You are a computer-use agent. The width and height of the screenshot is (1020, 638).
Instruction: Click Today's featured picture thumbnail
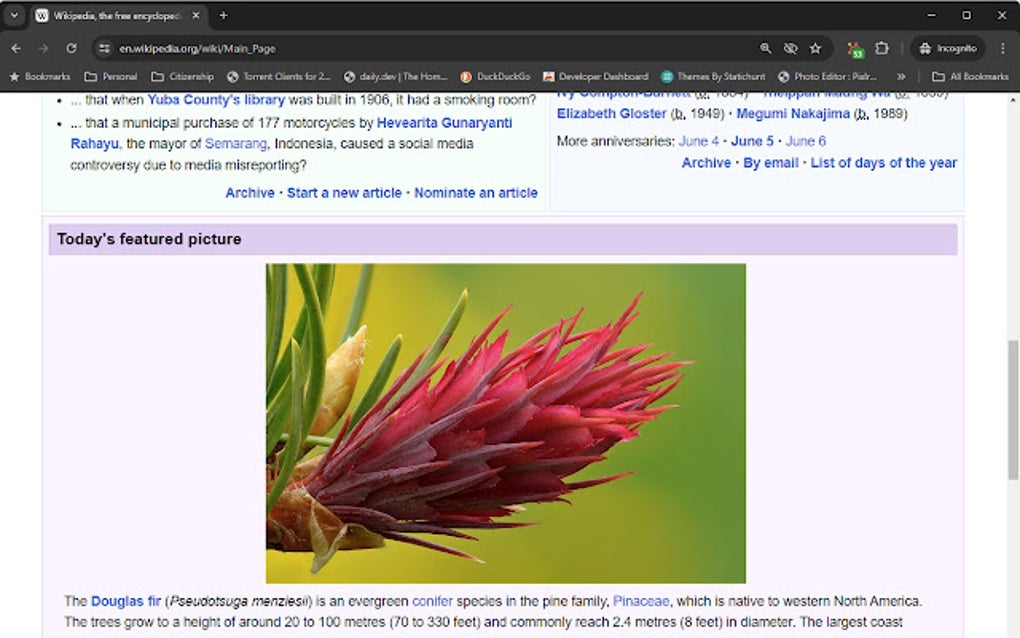(504, 423)
